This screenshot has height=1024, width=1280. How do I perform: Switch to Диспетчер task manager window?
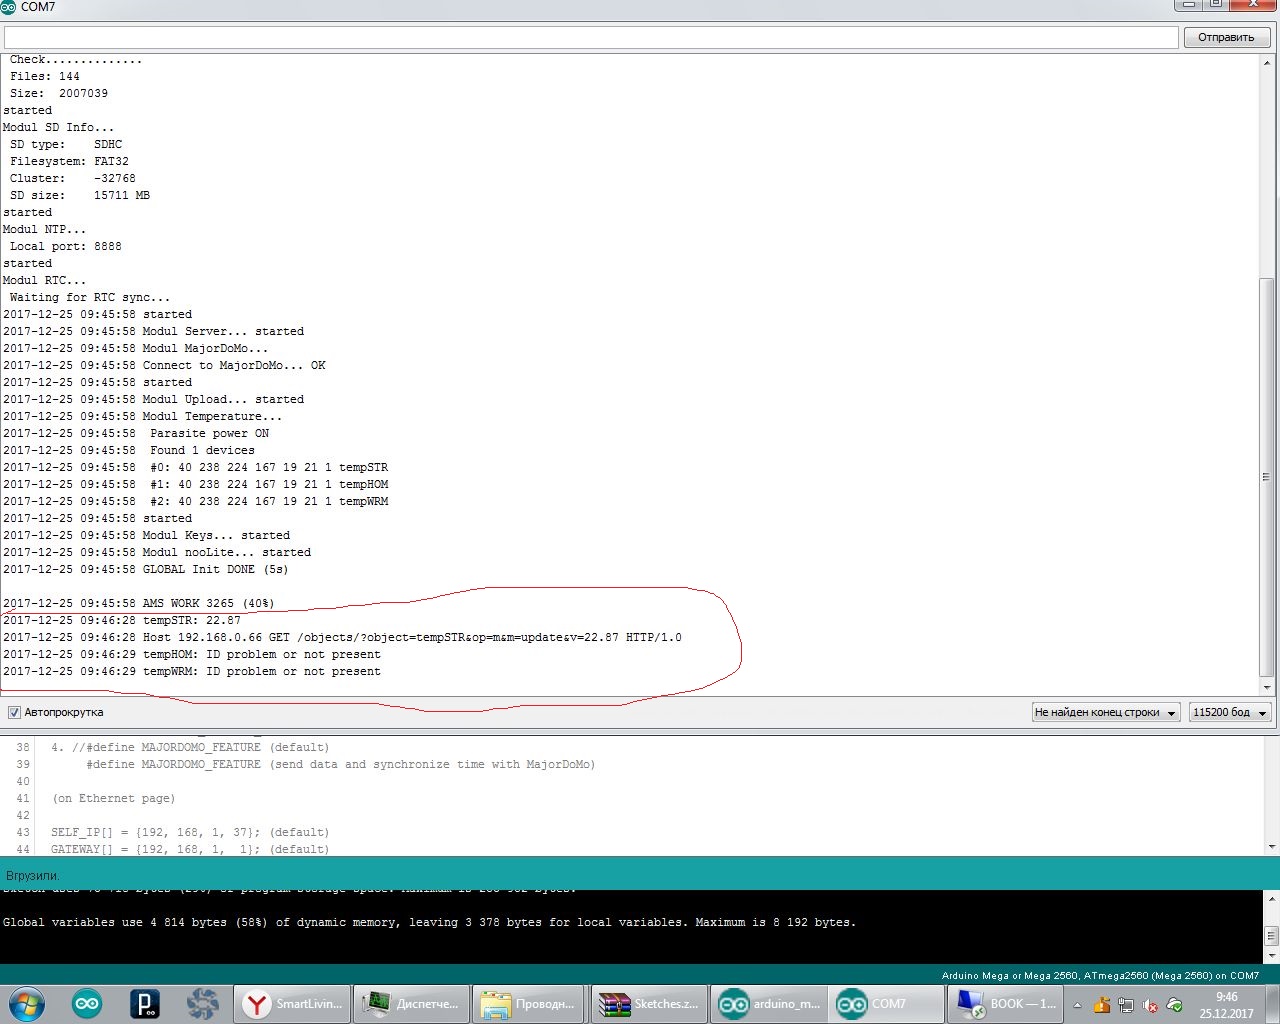point(411,1003)
